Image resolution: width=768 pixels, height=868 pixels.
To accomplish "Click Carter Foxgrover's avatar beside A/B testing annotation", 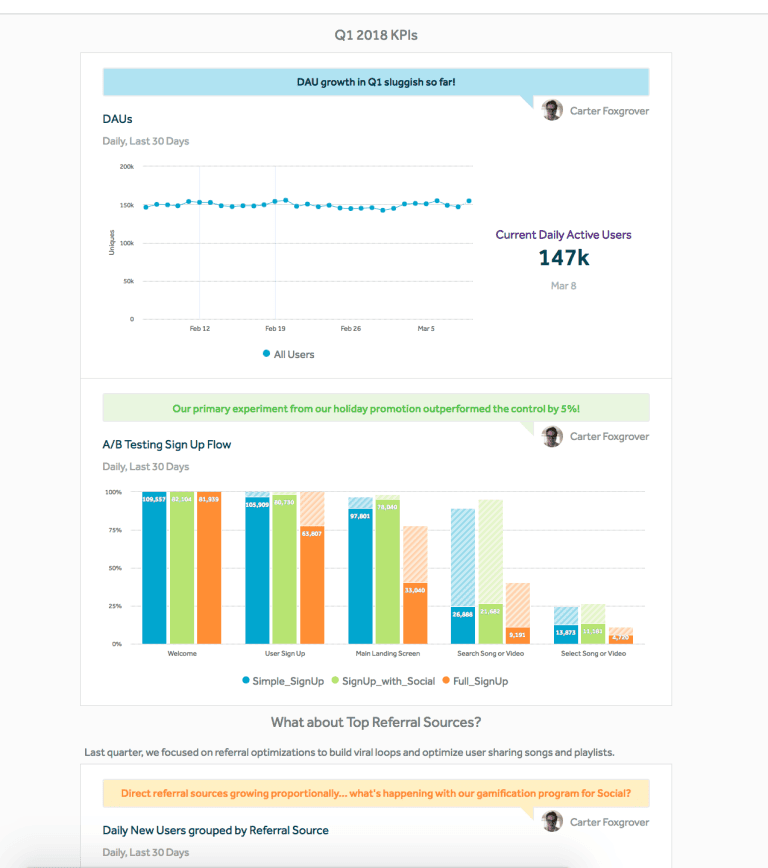I will coord(552,436).
